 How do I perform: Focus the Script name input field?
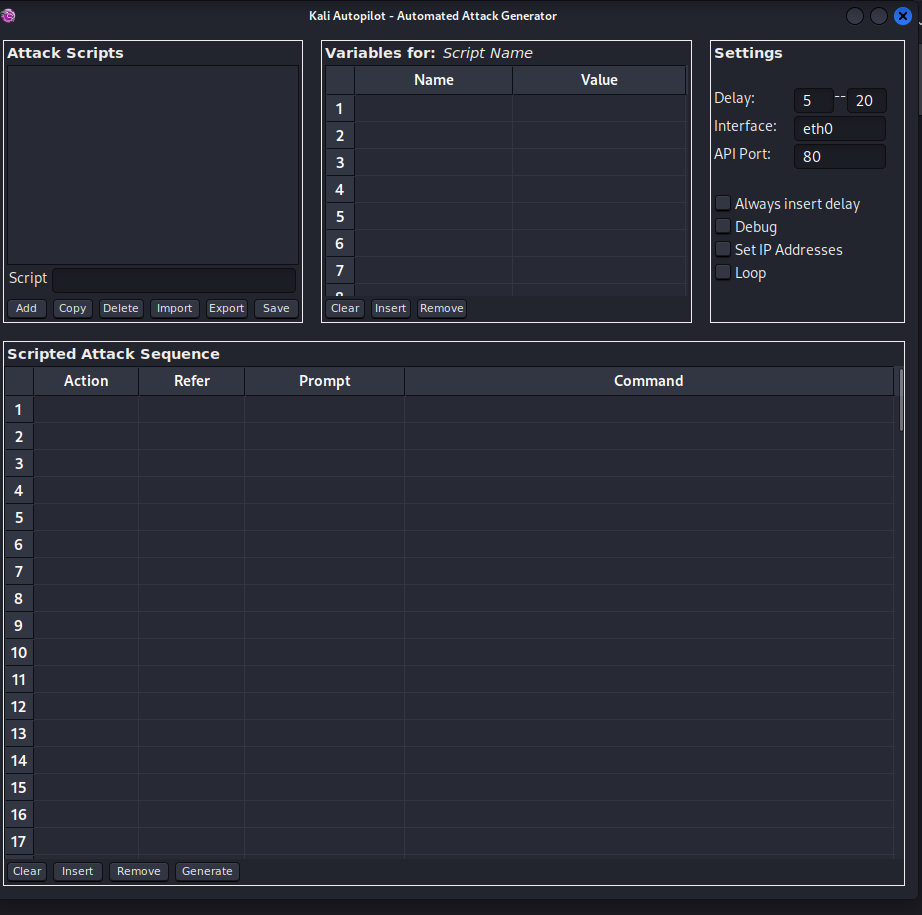[174, 280]
